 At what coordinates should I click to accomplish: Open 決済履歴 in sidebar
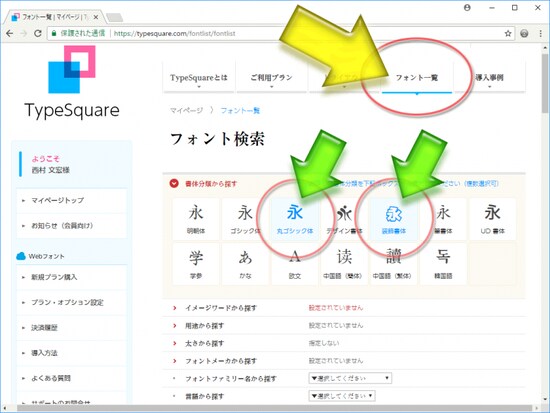72,328
